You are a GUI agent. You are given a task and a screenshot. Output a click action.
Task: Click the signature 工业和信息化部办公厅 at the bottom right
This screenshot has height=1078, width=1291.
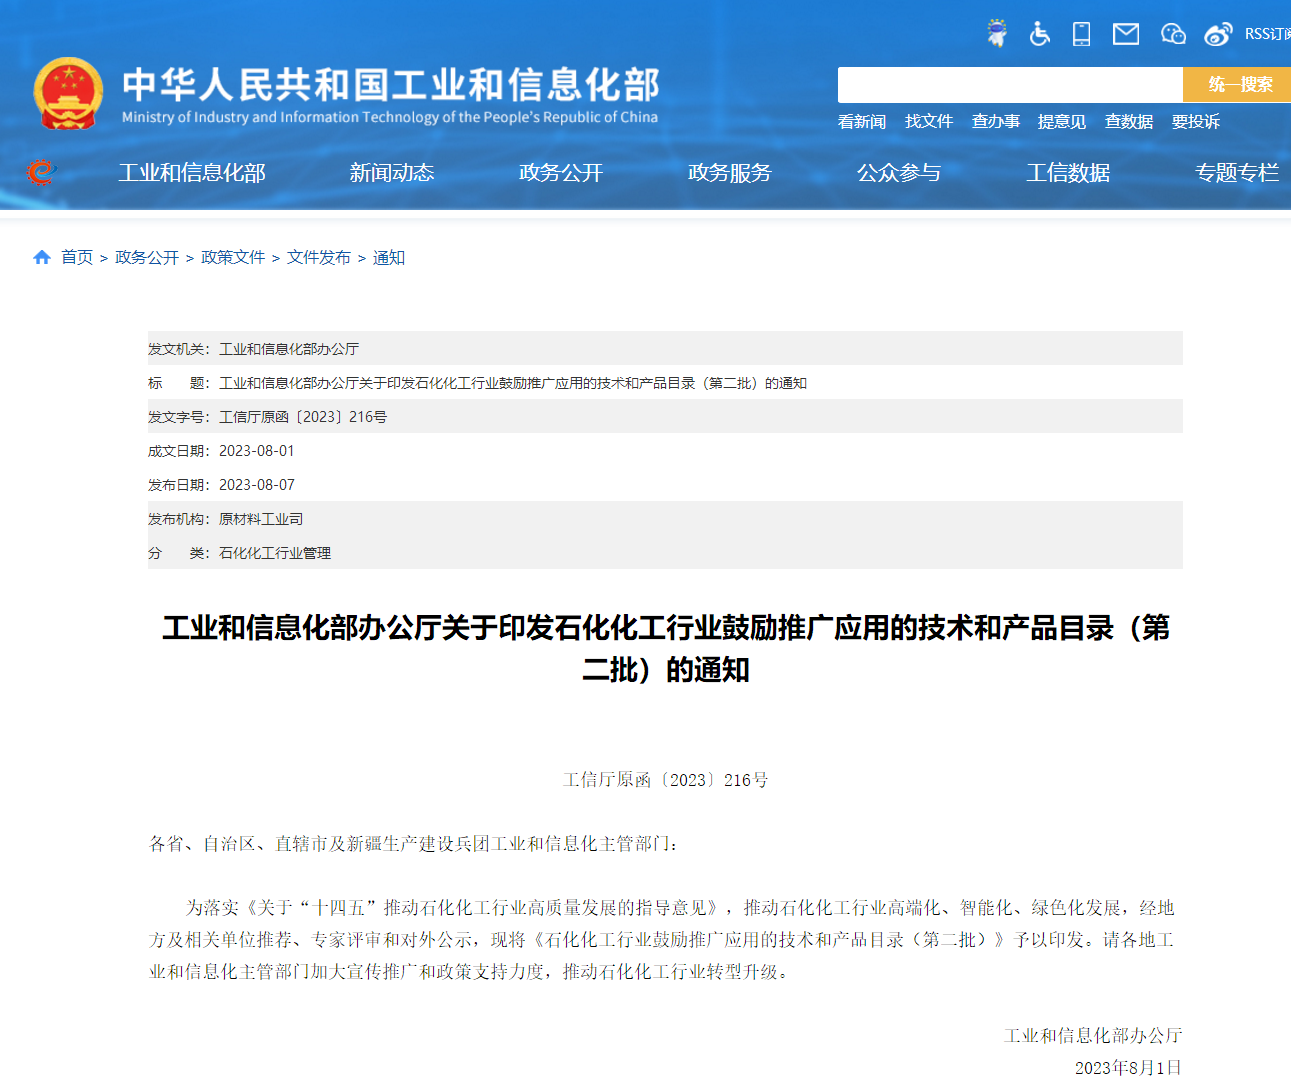[x=1093, y=1036]
